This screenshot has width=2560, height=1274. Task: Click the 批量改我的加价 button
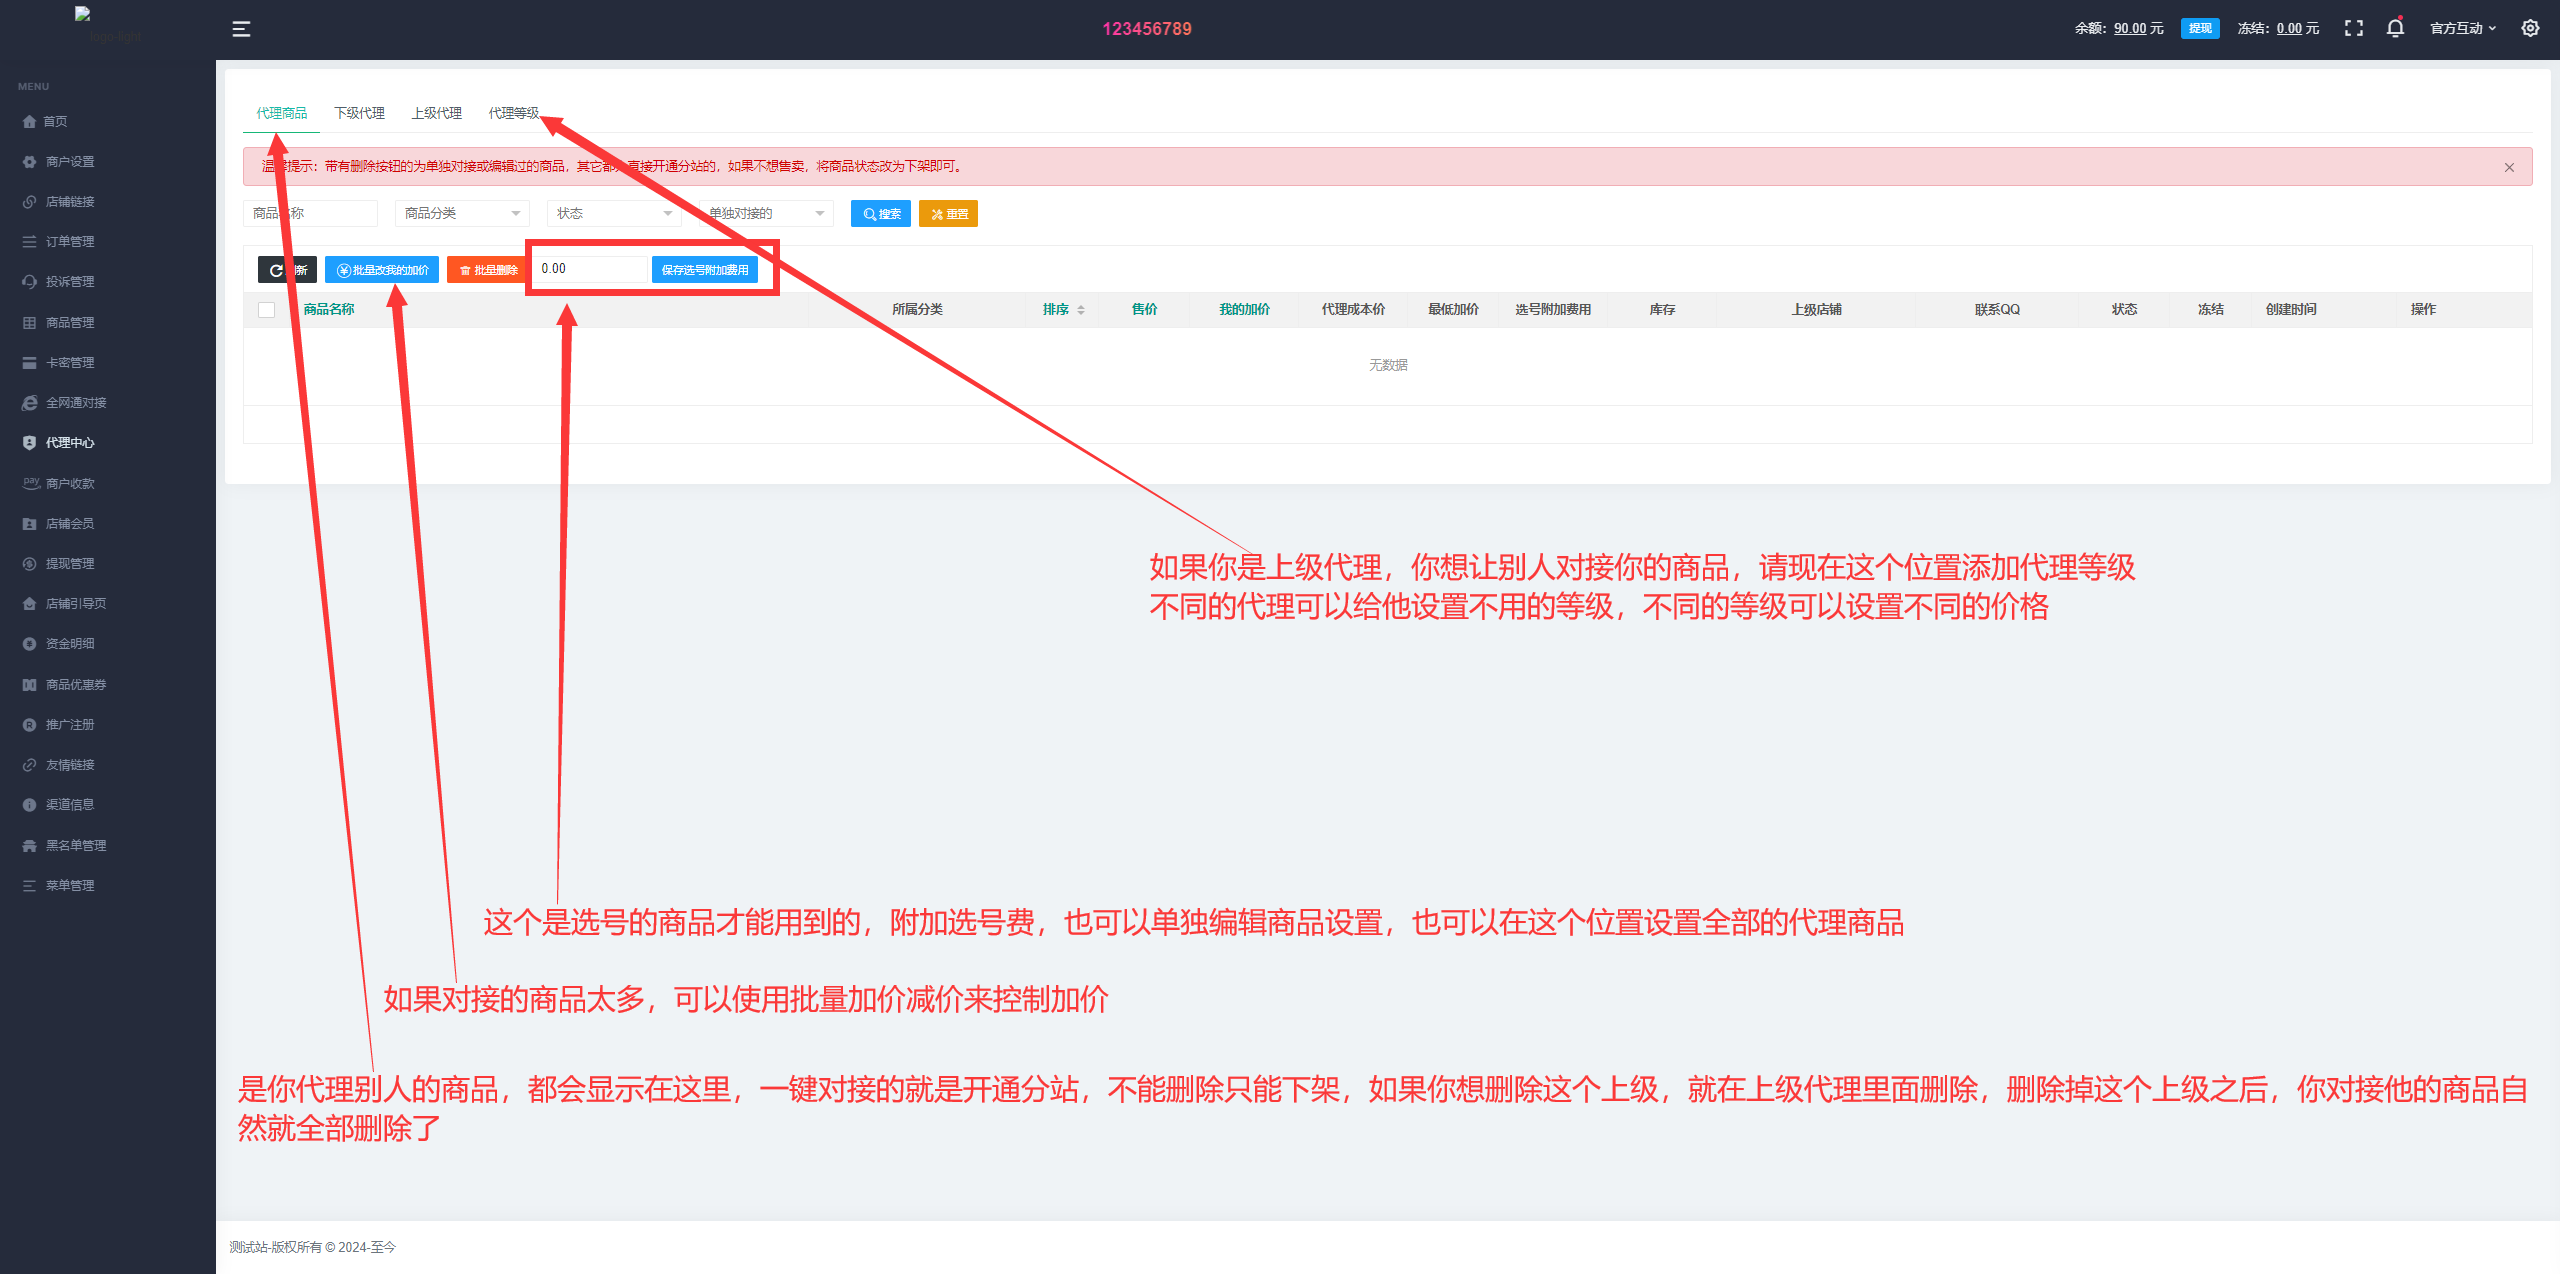click(382, 270)
